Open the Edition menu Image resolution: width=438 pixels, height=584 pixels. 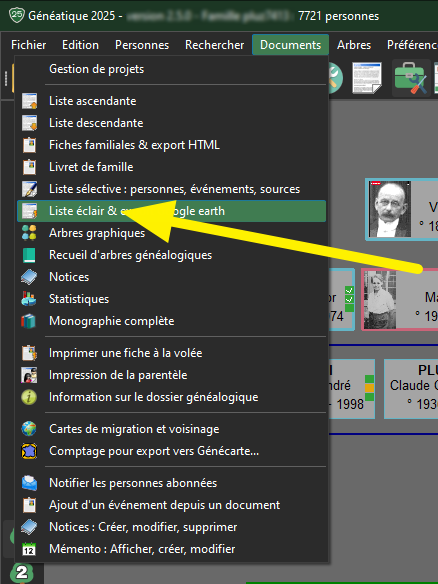[x=80, y=45]
